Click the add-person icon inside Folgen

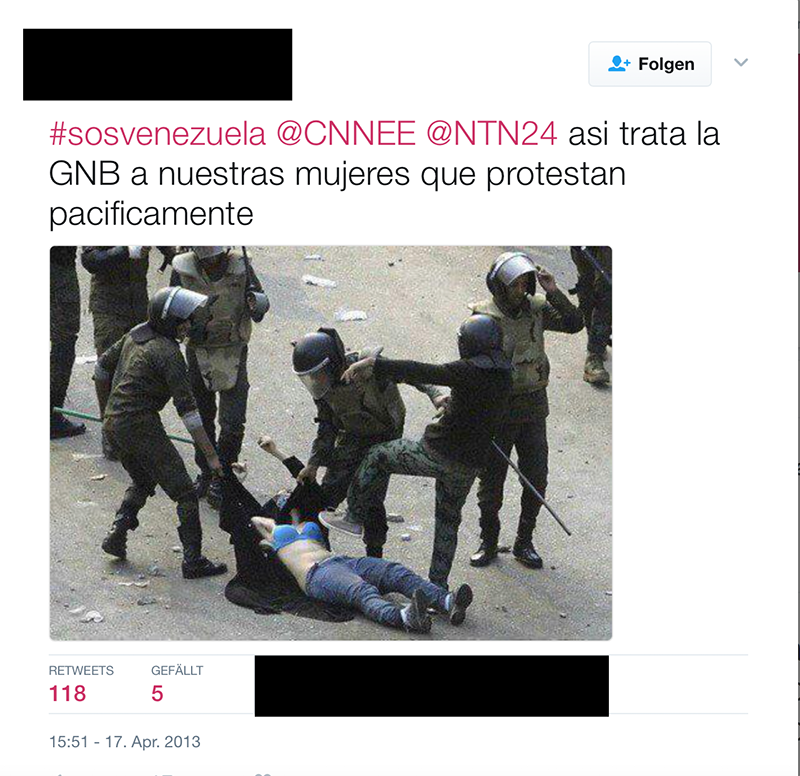pyautogui.click(x=619, y=64)
